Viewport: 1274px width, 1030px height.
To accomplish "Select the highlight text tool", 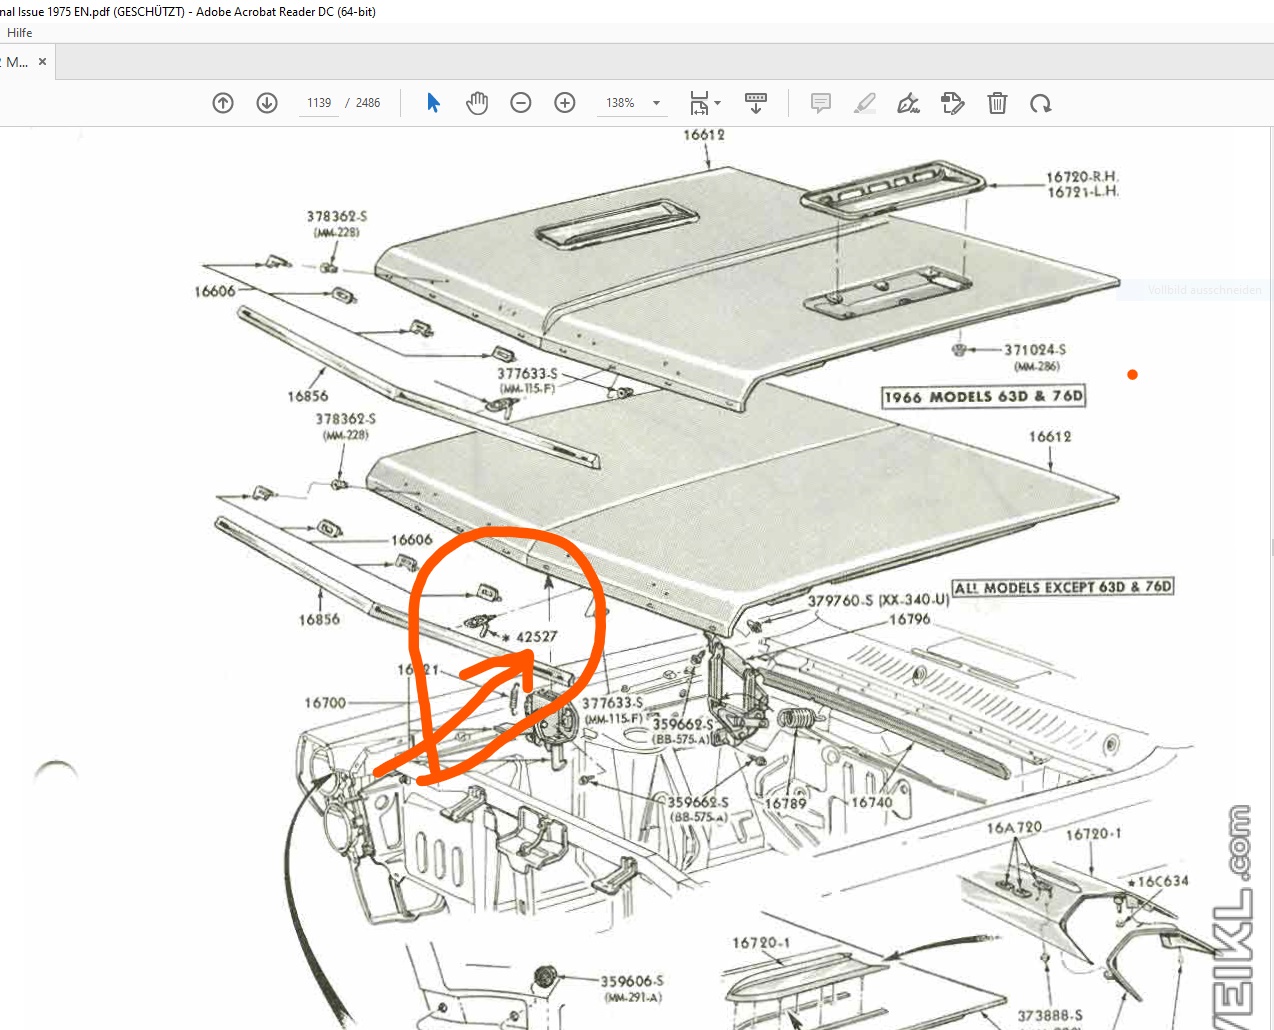I will coord(865,103).
